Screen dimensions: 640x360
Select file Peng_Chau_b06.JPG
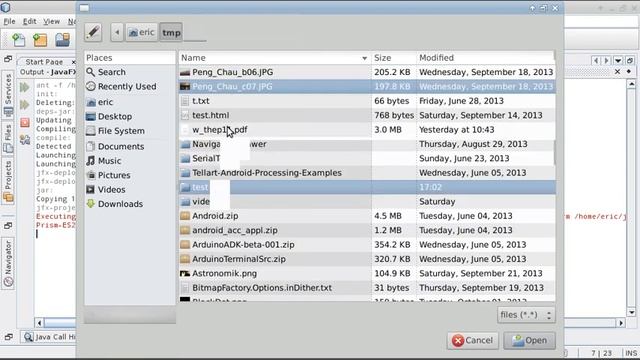coord(367,72)
